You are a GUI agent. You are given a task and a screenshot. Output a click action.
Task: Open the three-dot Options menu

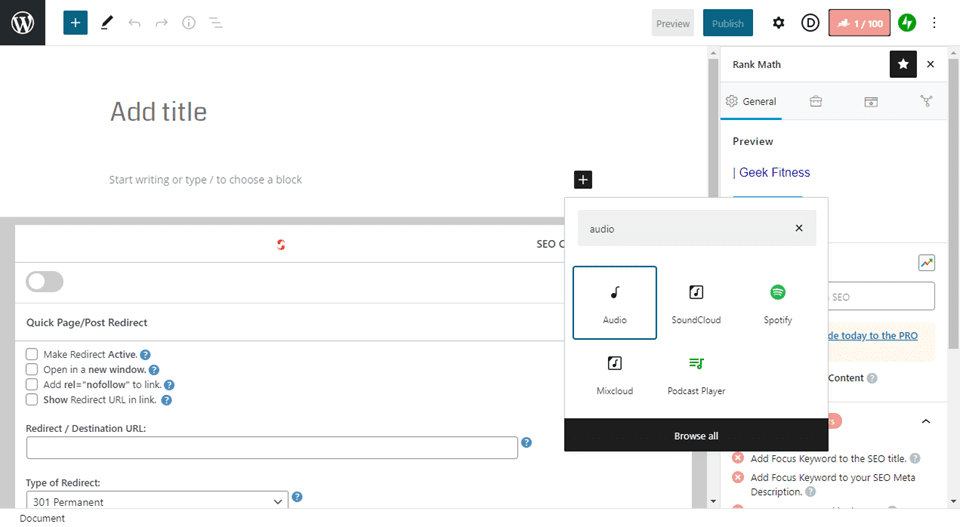coord(934,23)
